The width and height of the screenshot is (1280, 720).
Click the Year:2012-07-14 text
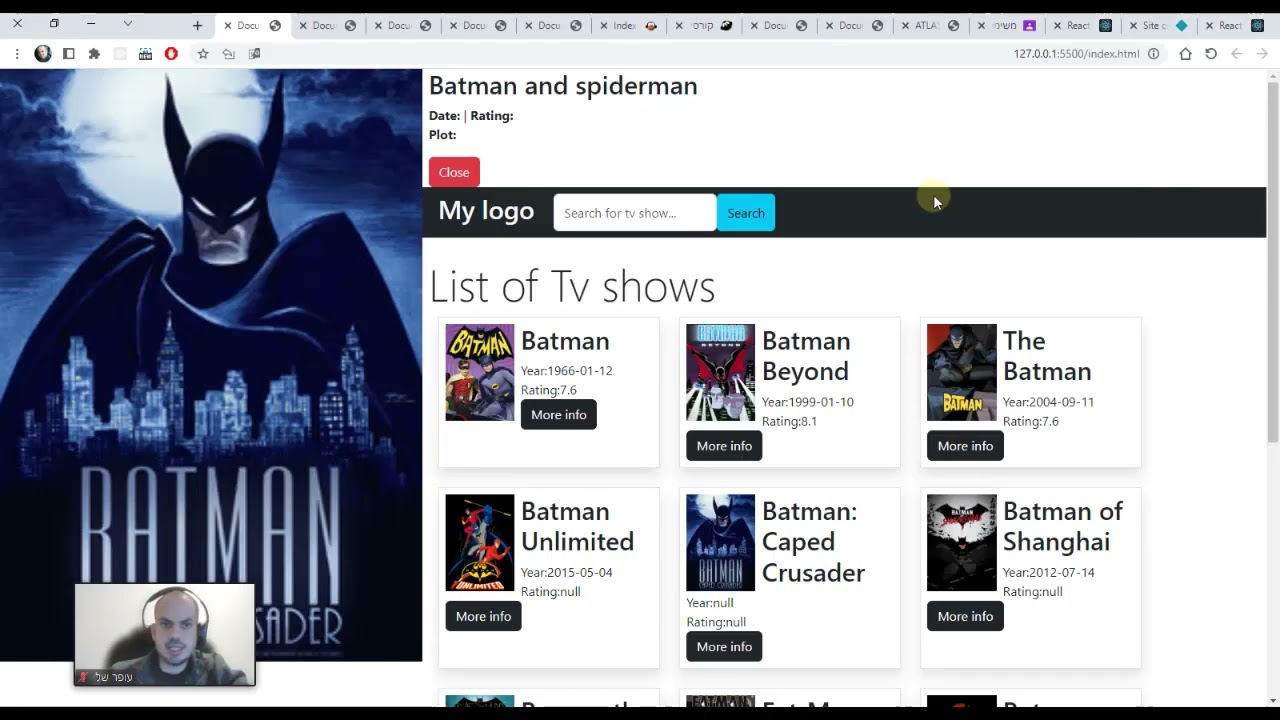tap(1049, 573)
